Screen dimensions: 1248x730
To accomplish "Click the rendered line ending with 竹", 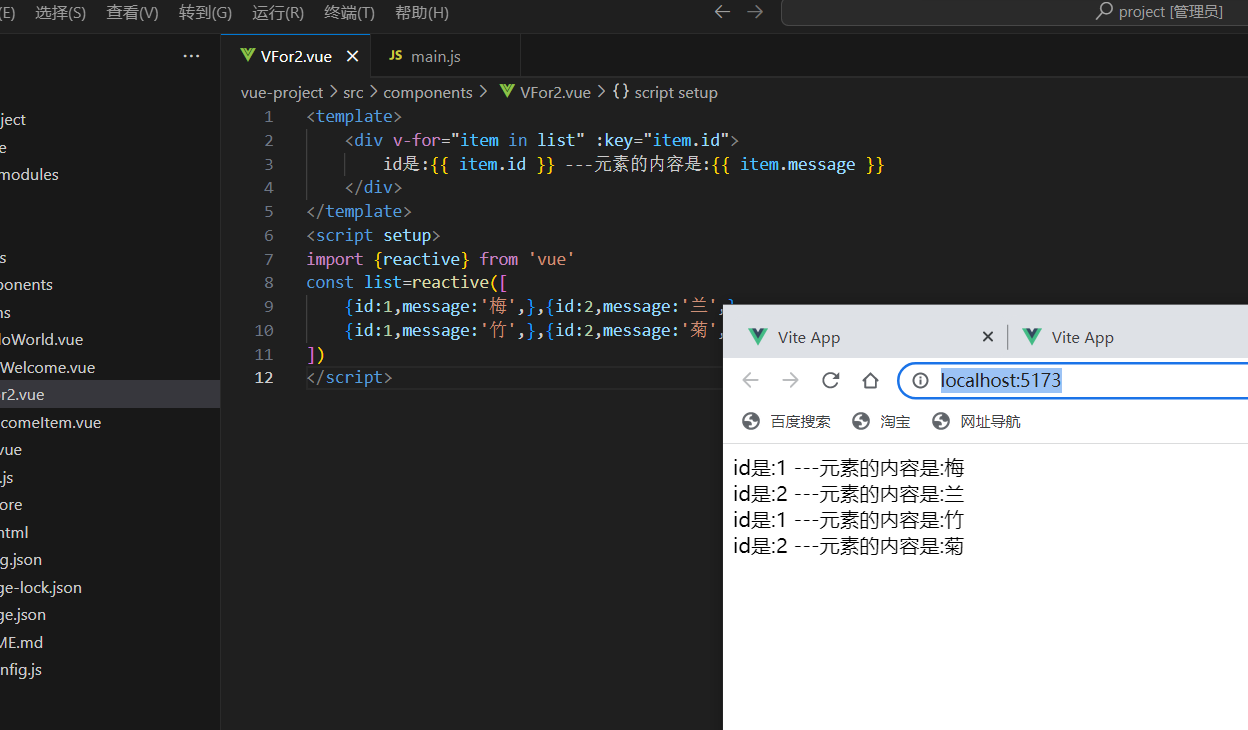I will coord(849,519).
